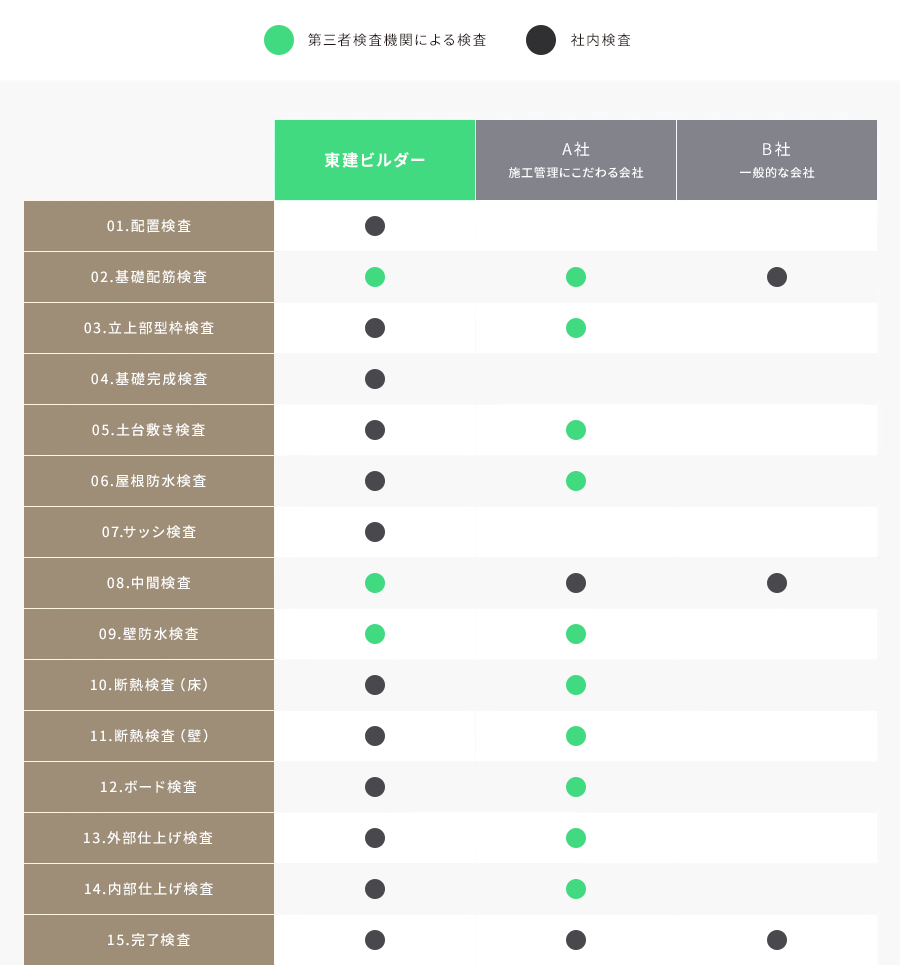The image size is (900, 965).
Task: Select the B社 一般的な会社 column header
Action: (x=777, y=160)
